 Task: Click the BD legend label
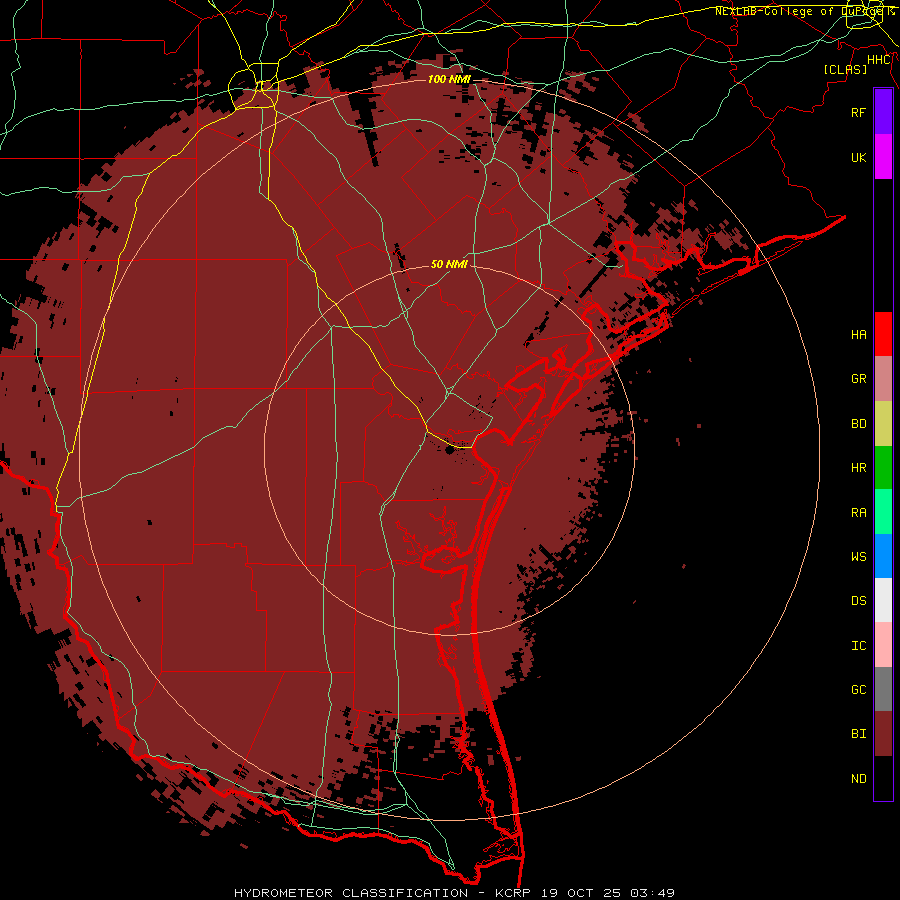point(859,424)
